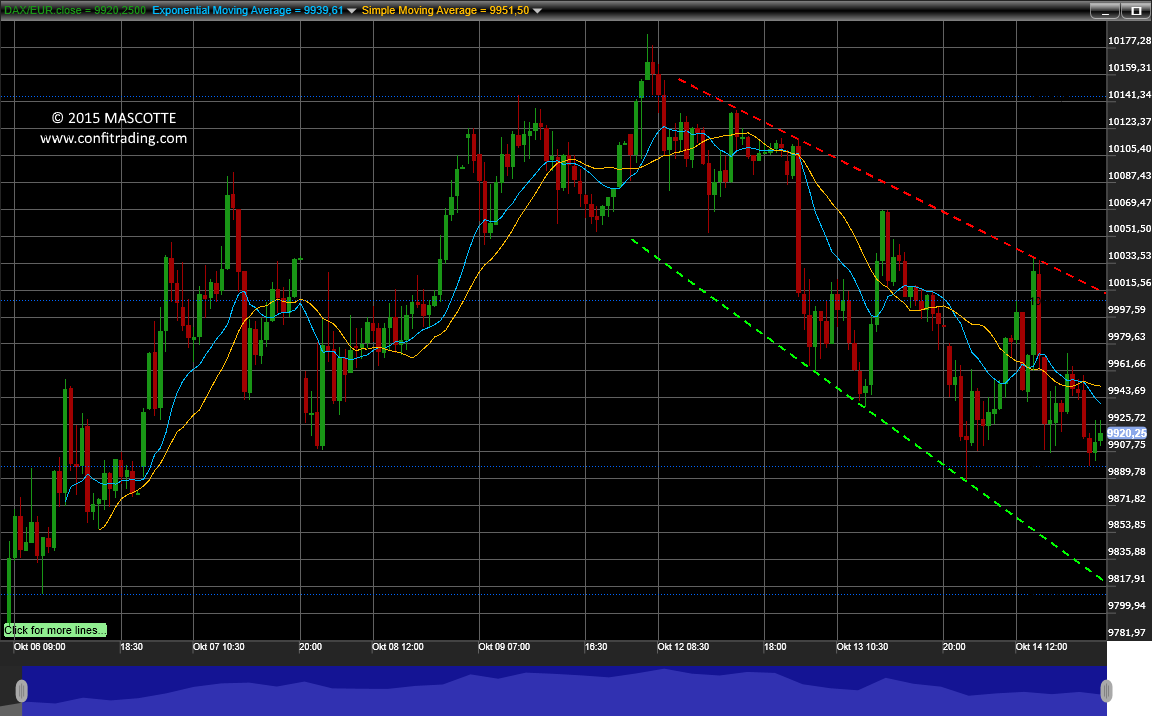Click the 10177,28 price axis label
The width and height of the screenshot is (1152, 716).
[x=1129, y=40]
